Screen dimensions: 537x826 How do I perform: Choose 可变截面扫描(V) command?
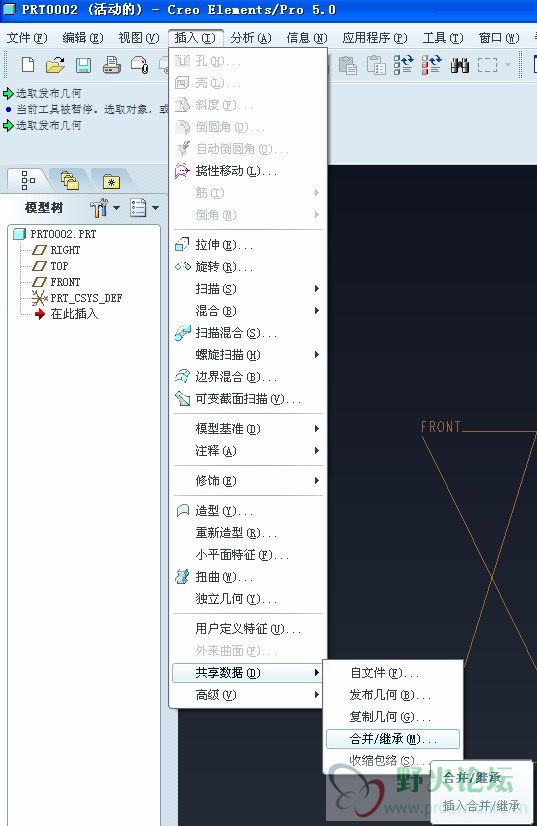click(x=247, y=399)
